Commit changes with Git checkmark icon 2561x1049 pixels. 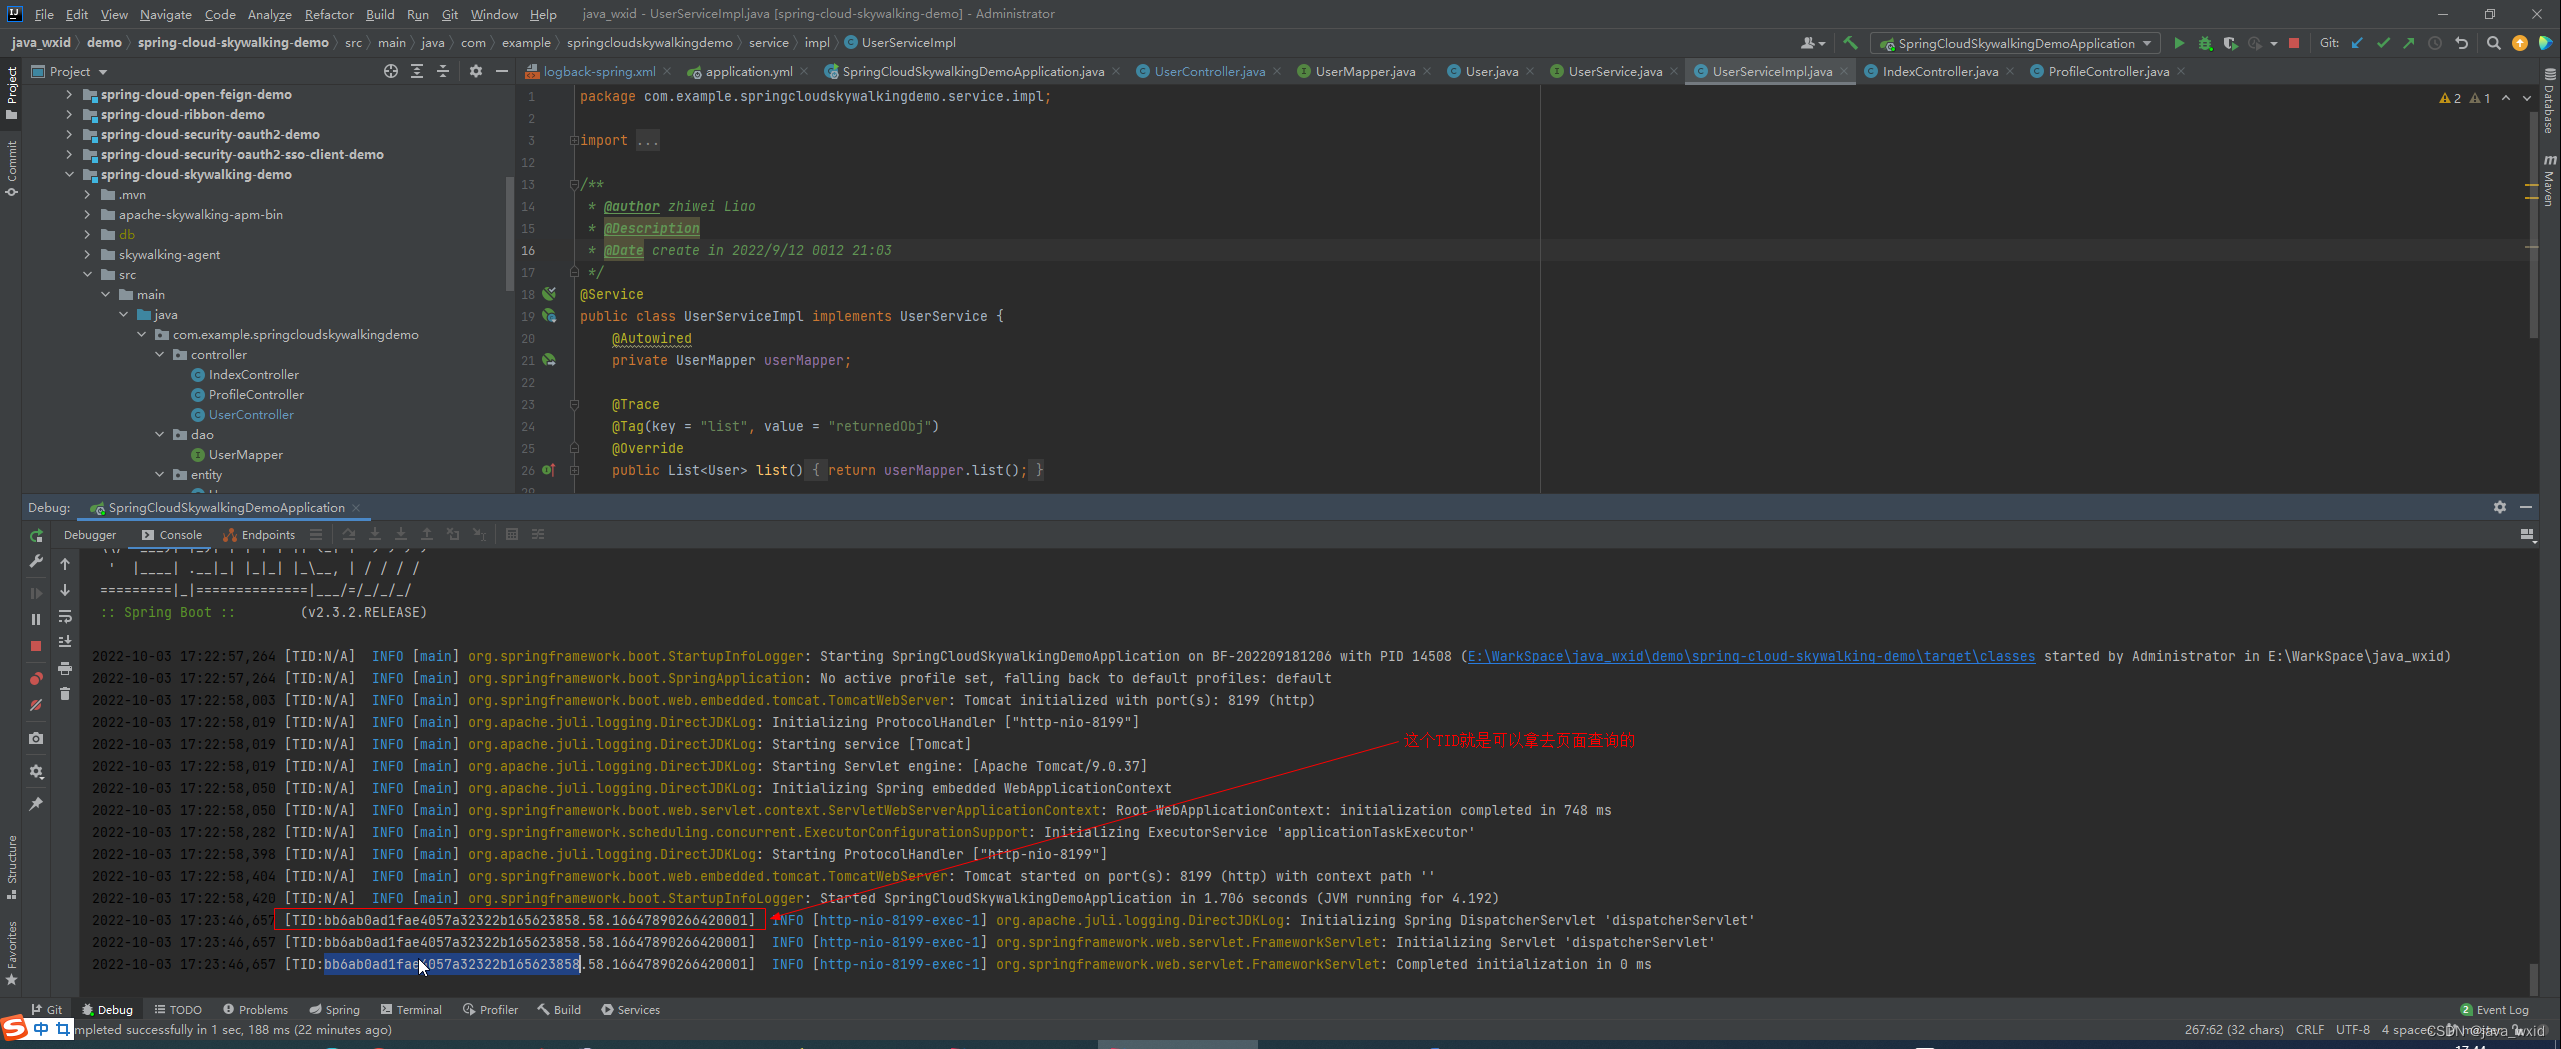coord(2383,43)
